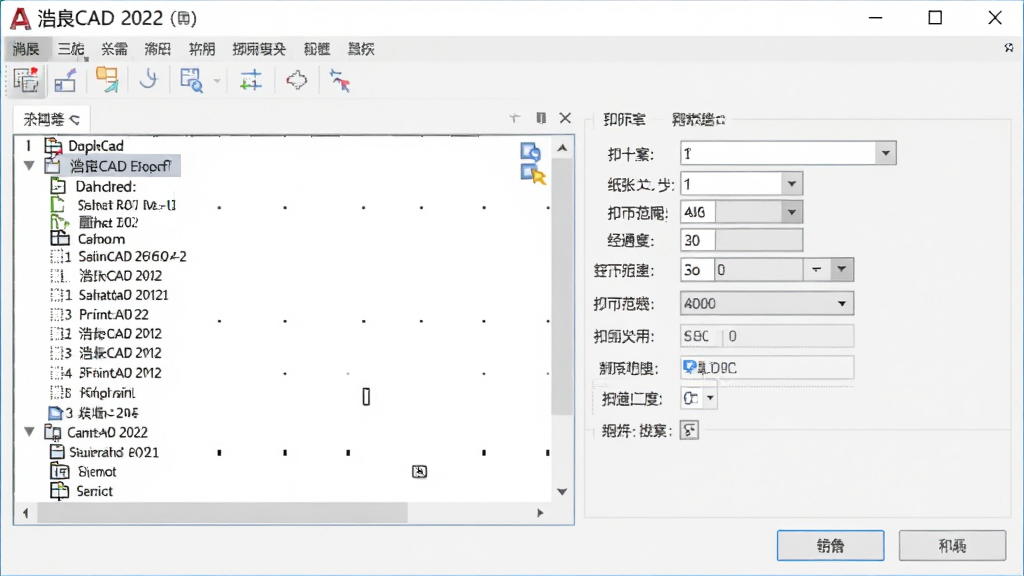Click the tree's scroll down arrow

(562, 492)
